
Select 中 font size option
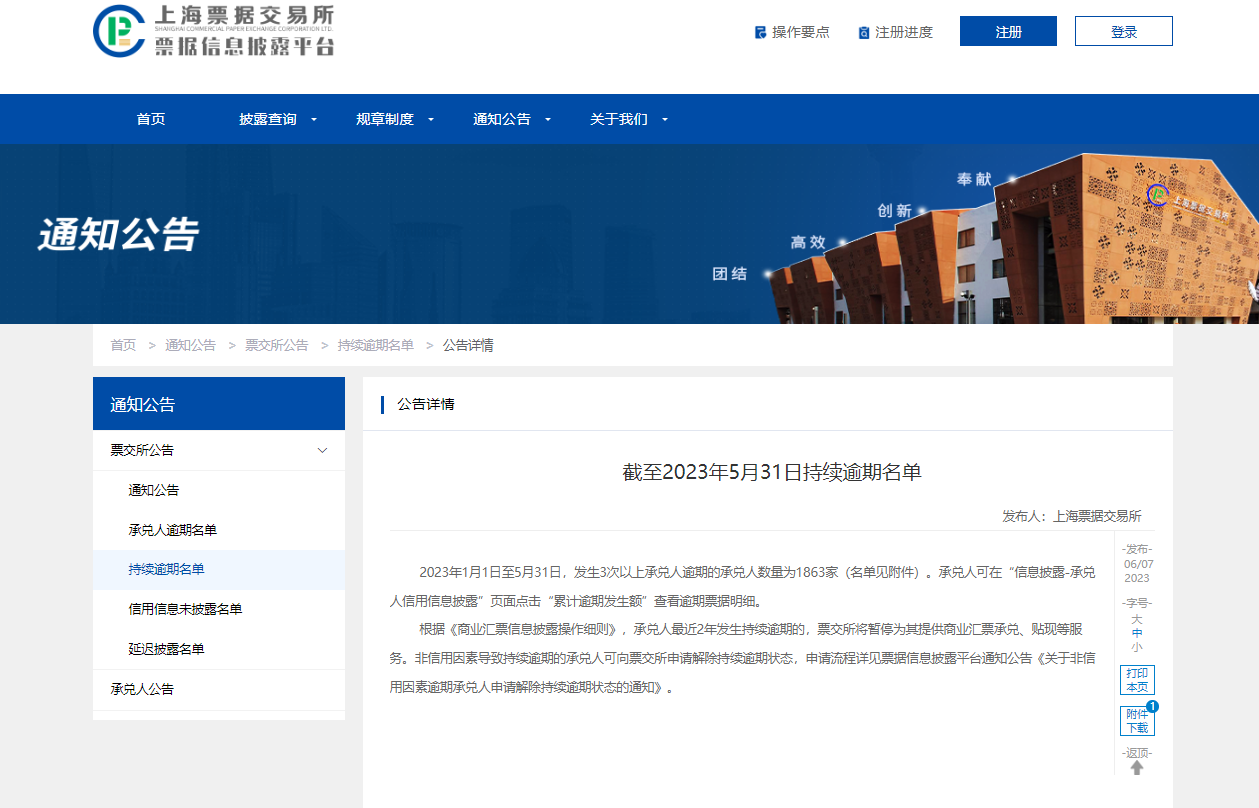(1137, 633)
